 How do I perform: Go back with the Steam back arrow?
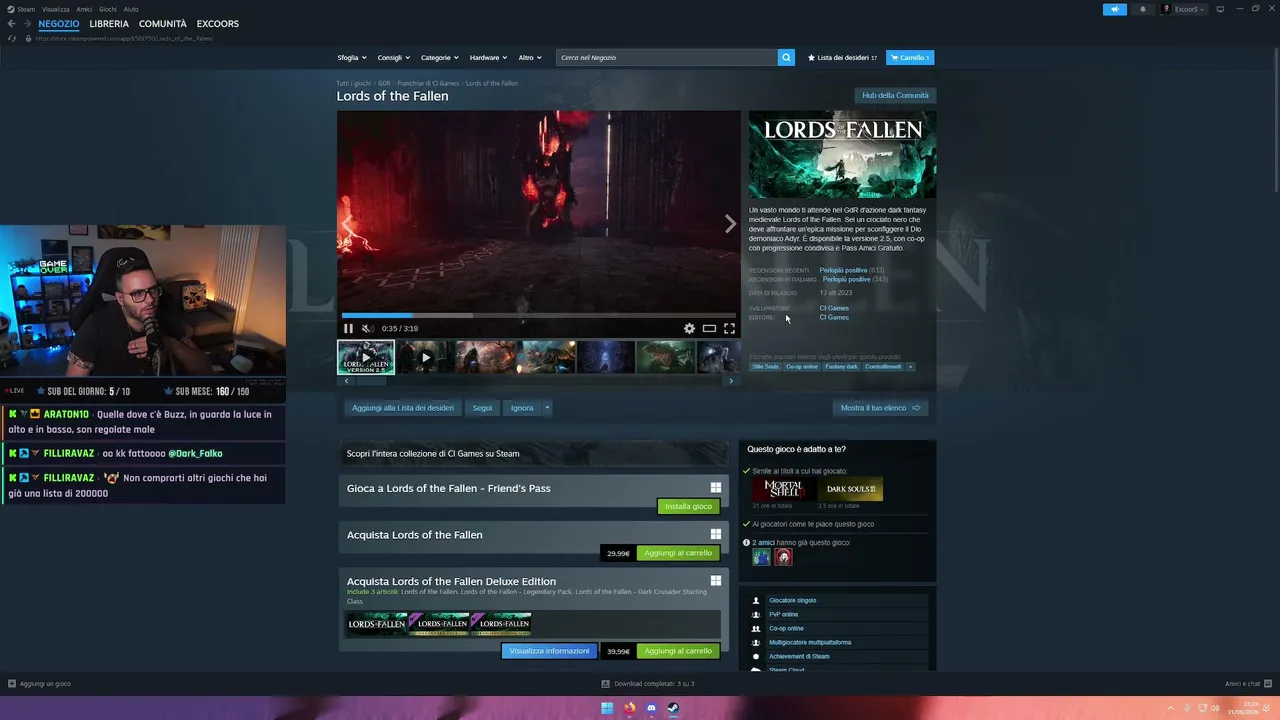point(12,24)
